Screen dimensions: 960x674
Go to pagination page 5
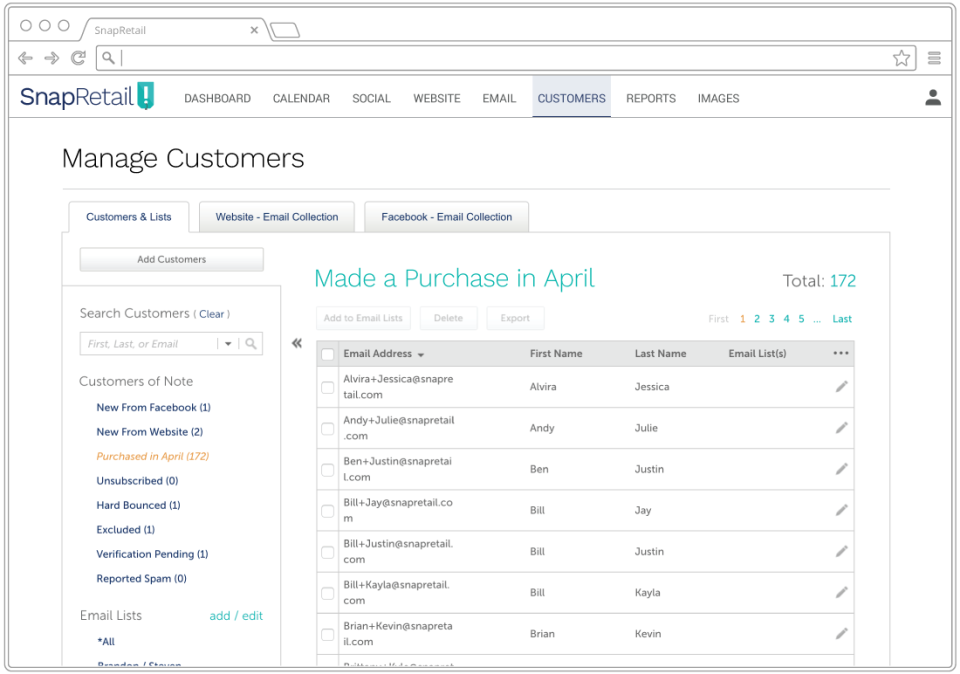coord(801,318)
